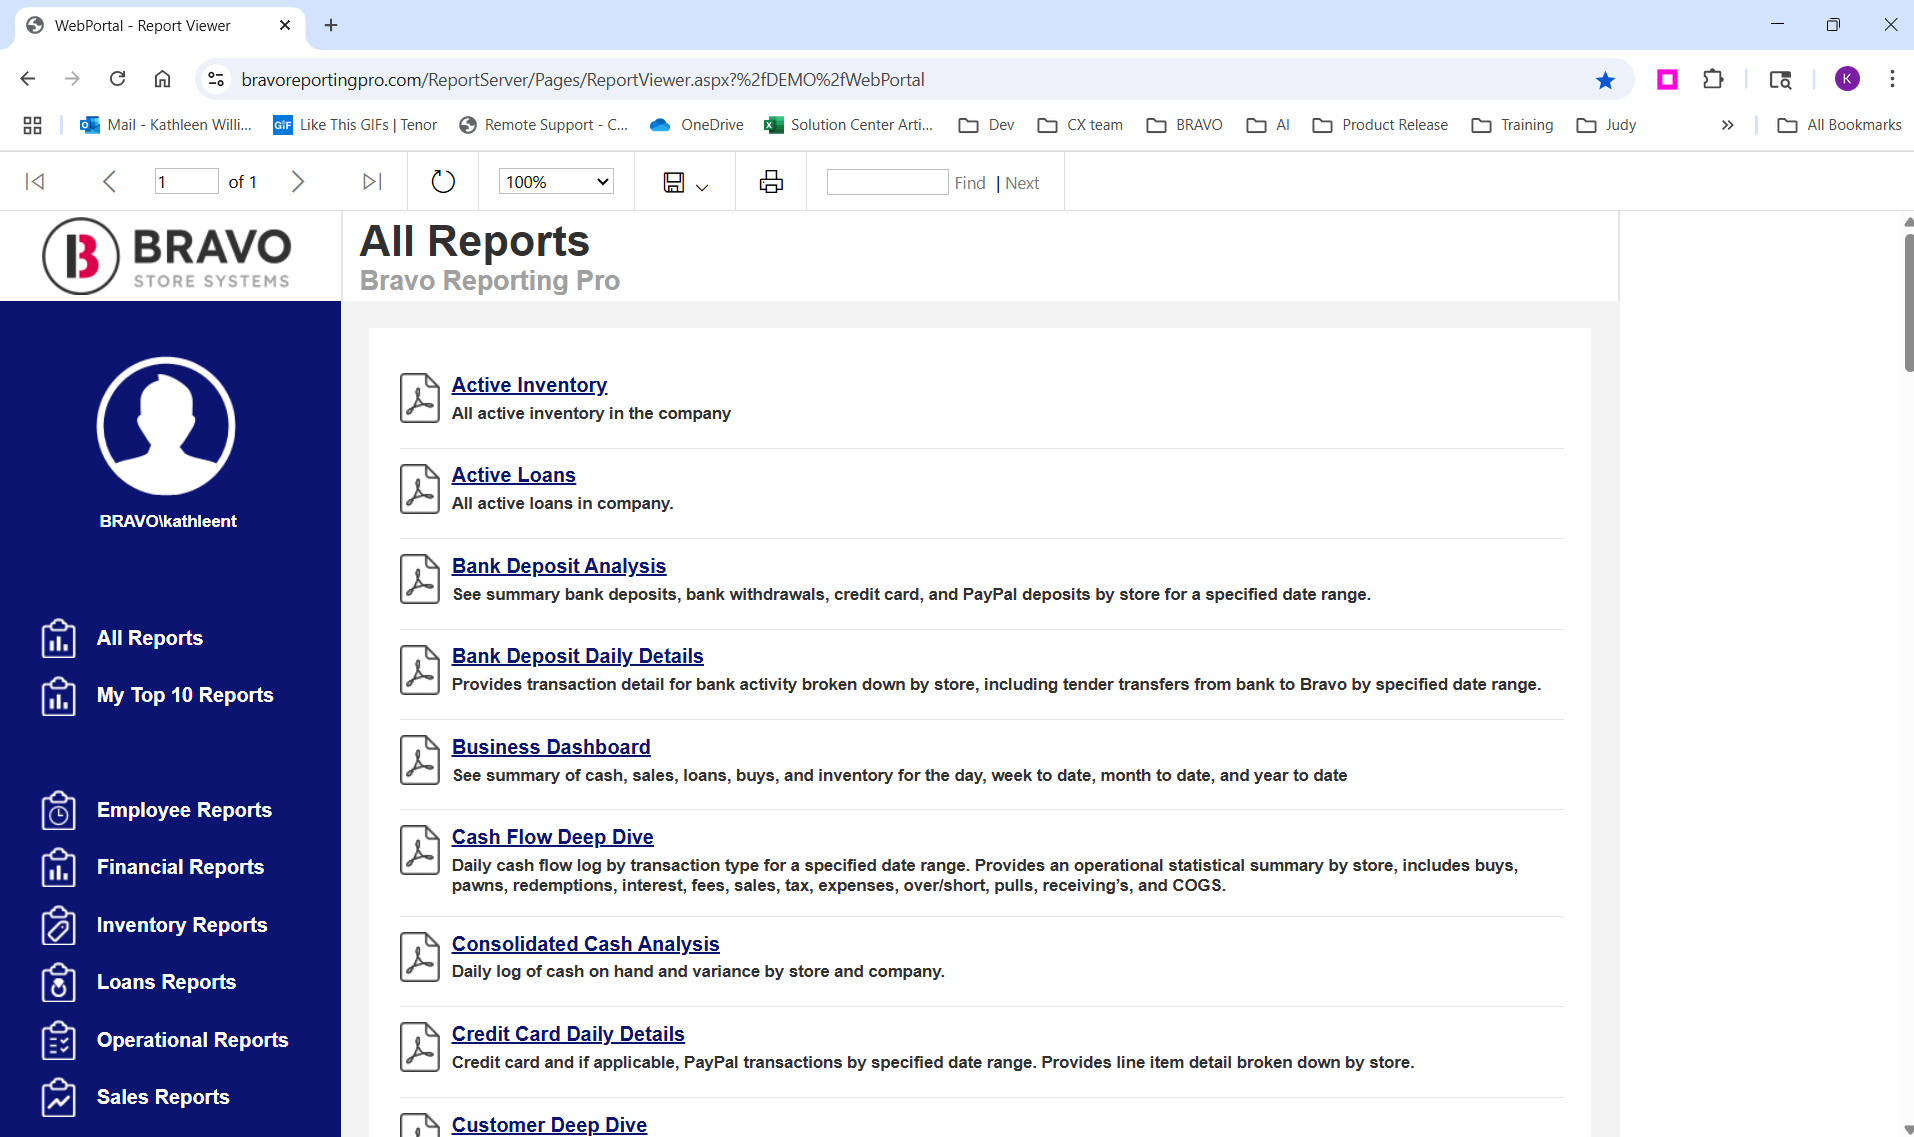This screenshot has width=1914, height=1137.
Task: Open All Bookmarks folder
Action: coord(1839,125)
